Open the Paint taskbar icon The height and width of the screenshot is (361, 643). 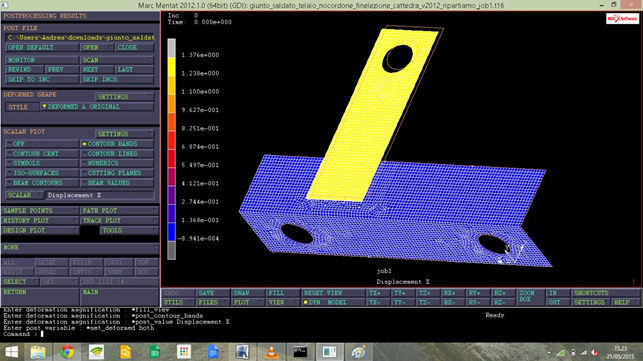tap(358, 352)
